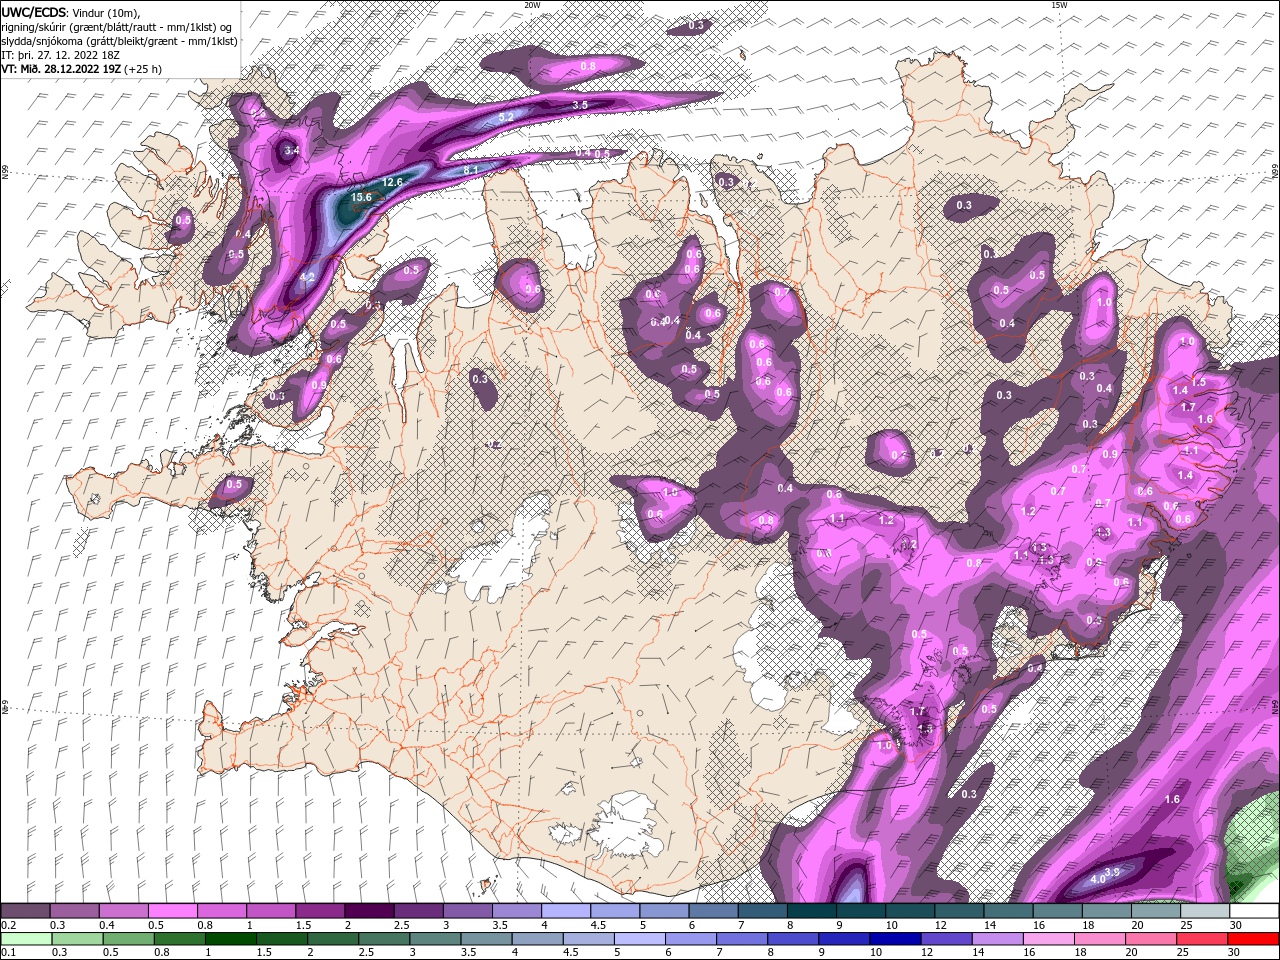This screenshot has width=1280, height=960.
Task: Pick the dark navy blue swatch in rain legend
Action: tap(893, 939)
